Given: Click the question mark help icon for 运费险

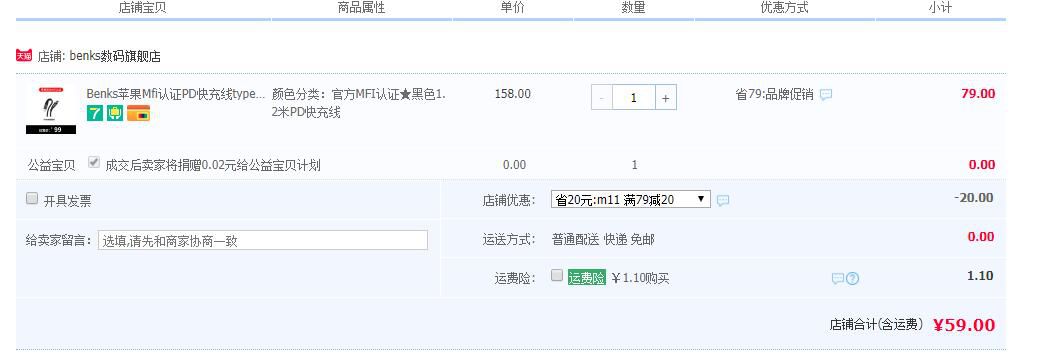Looking at the screenshot, I should [853, 279].
